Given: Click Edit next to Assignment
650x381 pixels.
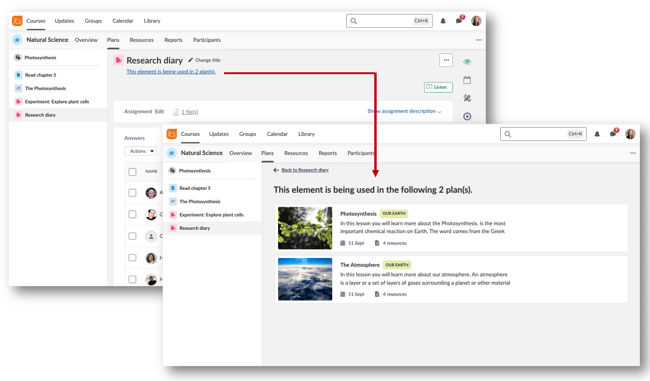Looking at the screenshot, I should click(x=159, y=112).
